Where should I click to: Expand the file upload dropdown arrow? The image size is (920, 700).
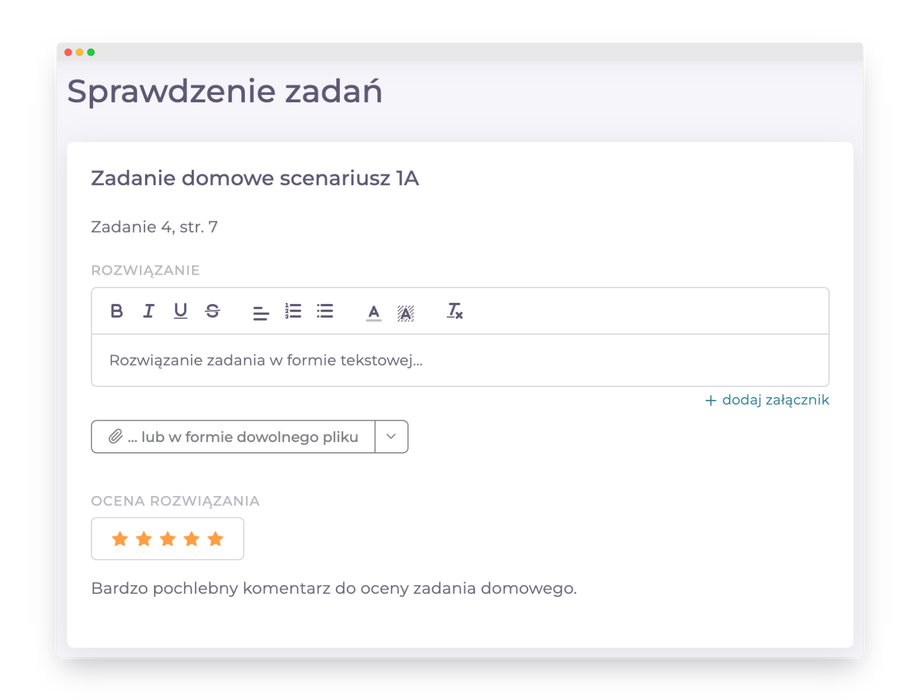point(391,437)
